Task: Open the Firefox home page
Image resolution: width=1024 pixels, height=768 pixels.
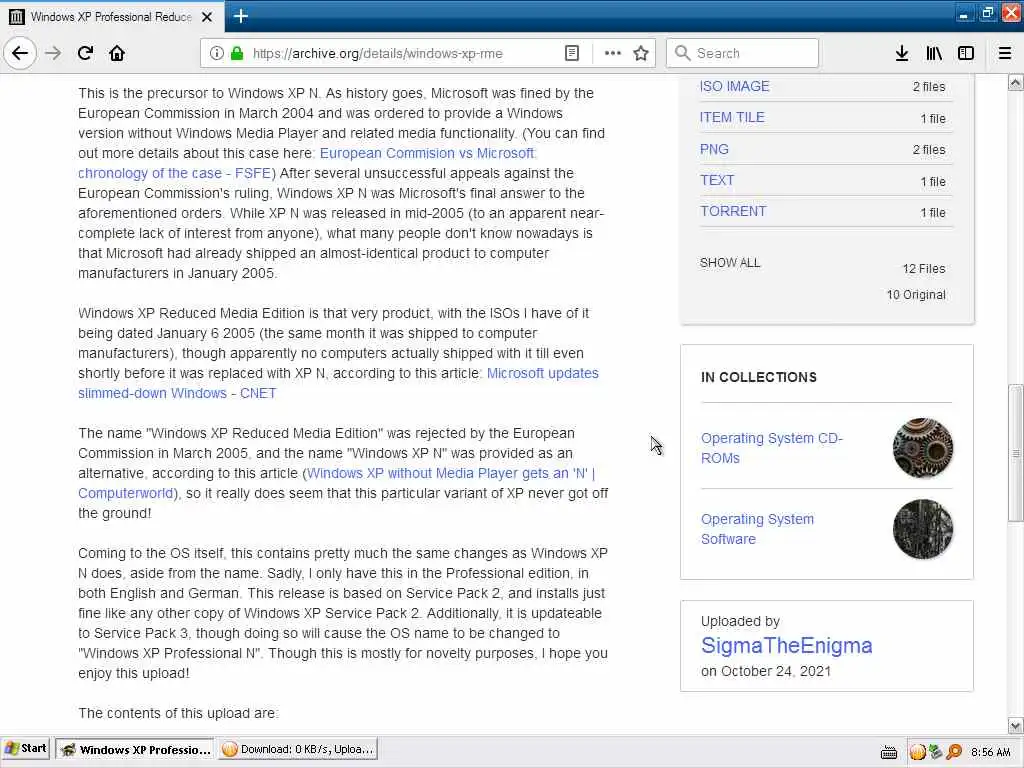Action: point(117,54)
